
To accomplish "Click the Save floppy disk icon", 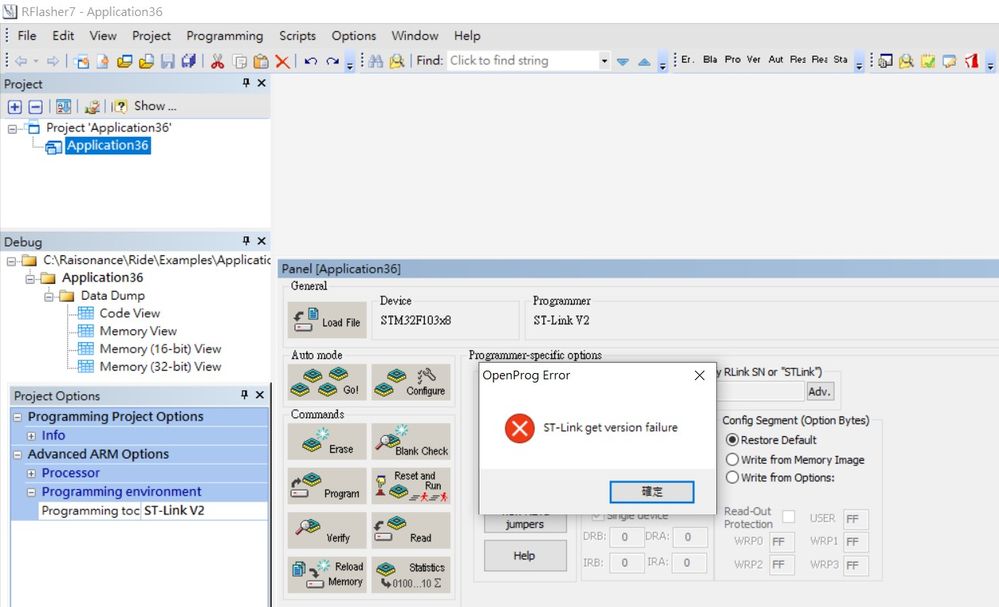I will [x=168, y=61].
